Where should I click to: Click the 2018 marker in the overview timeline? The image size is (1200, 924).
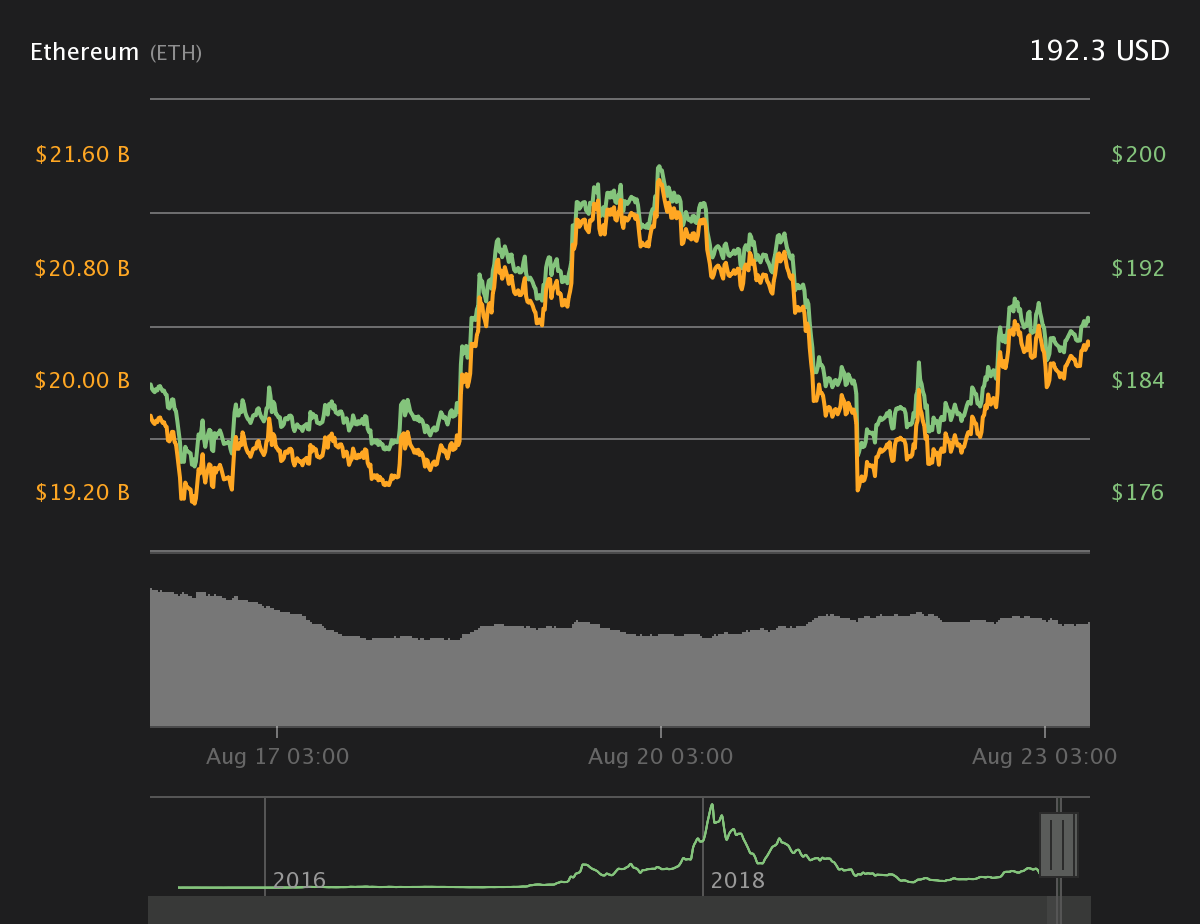click(737, 881)
